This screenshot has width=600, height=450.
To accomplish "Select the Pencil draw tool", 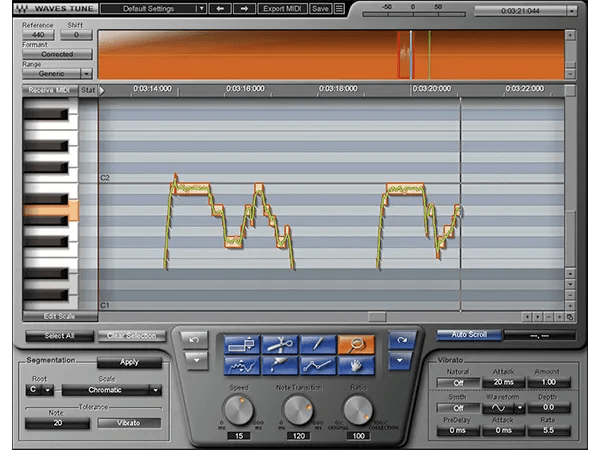I will click(x=318, y=344).
